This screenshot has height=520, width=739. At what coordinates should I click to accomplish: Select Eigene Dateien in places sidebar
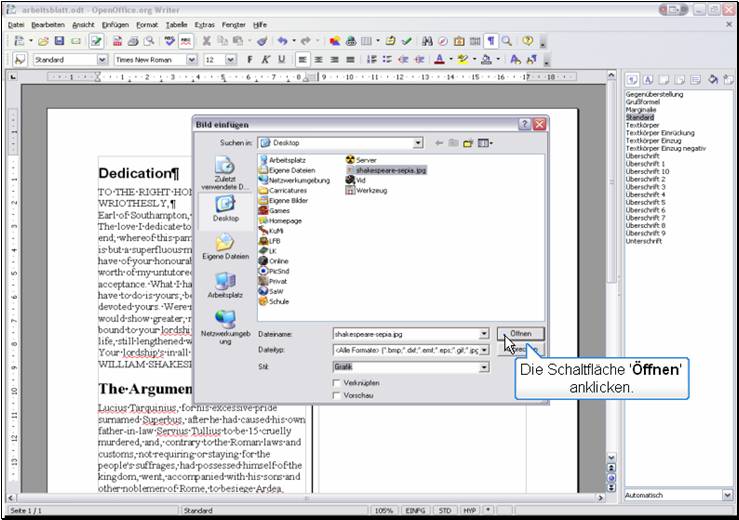[225, 245]
